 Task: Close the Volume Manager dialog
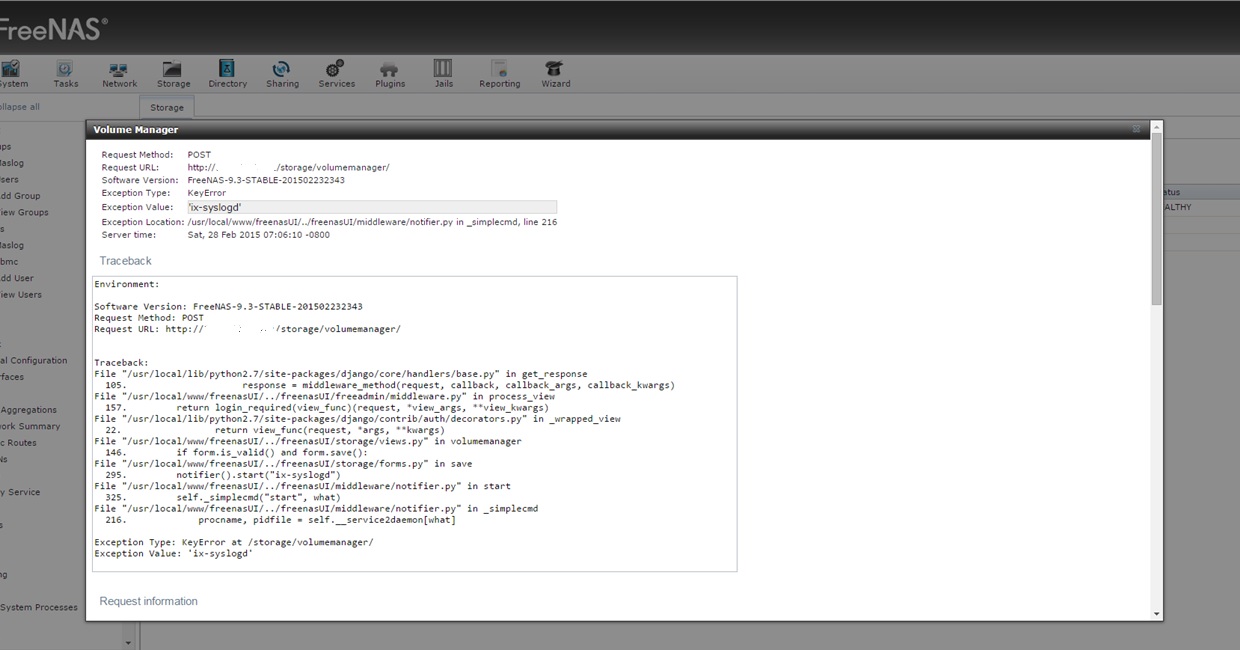(x=1136, y=129)
